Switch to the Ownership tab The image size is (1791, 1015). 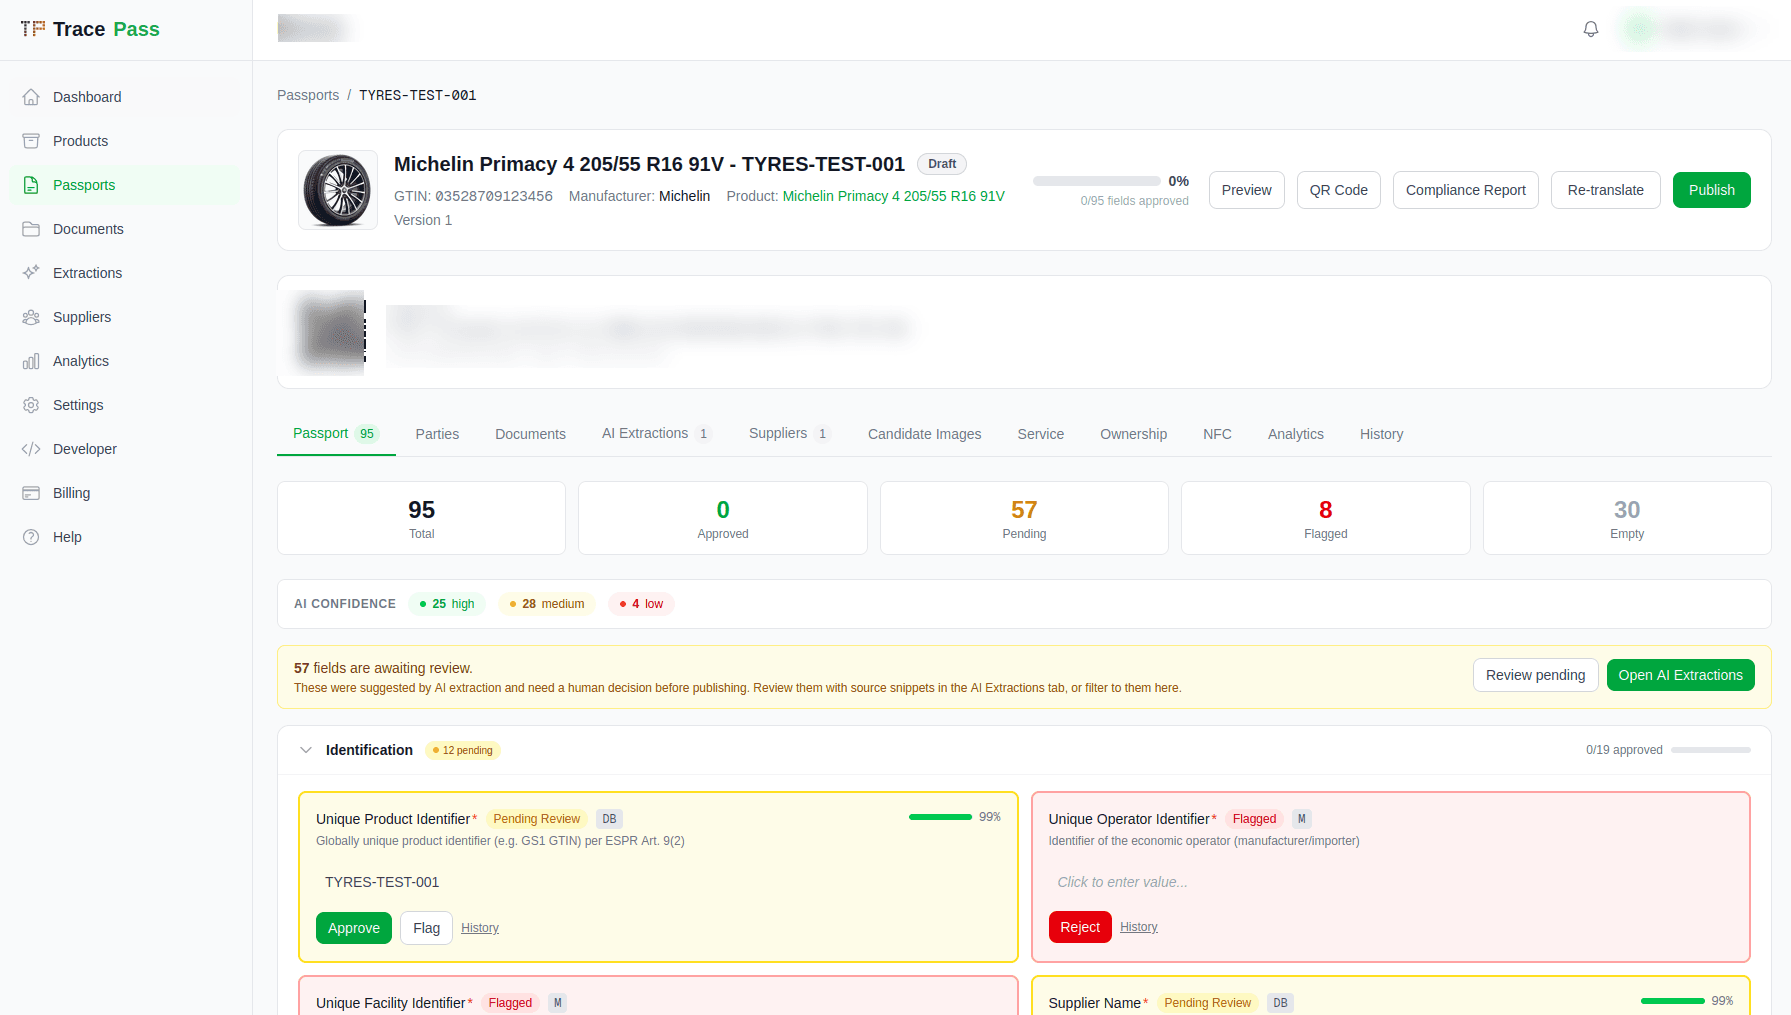coord(1133,434)
